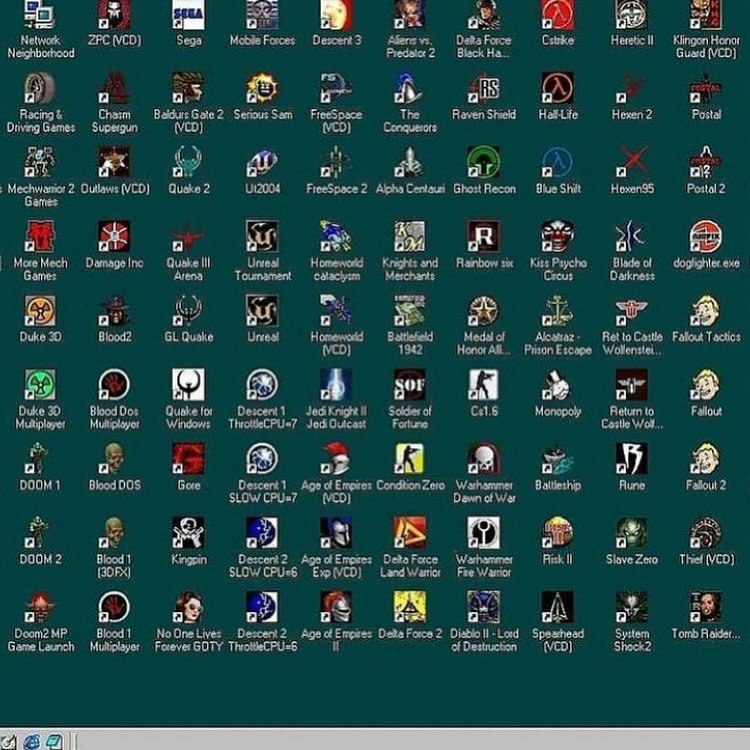Click the No One Lives Forever GOTY icon
This screenshot has height=750, width=750.
pyautogui.click(x=188, y=607)
